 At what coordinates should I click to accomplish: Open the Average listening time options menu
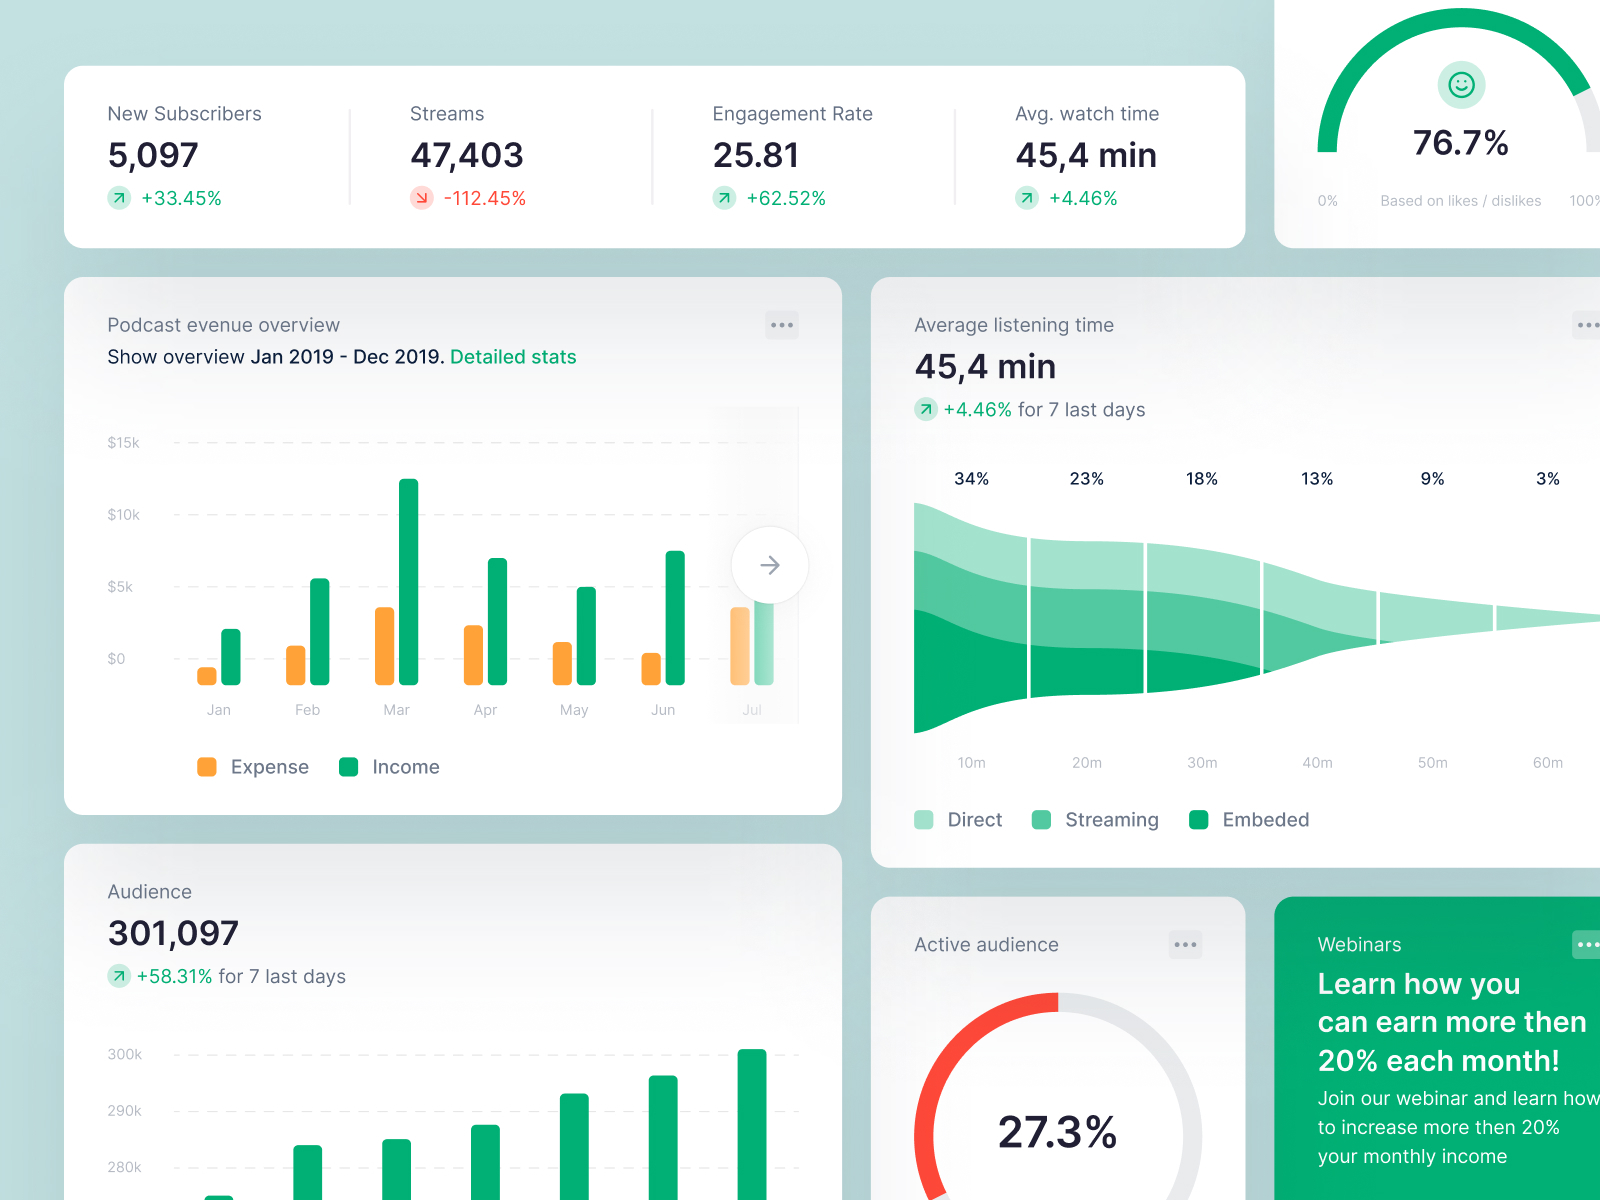point(1587,325)
